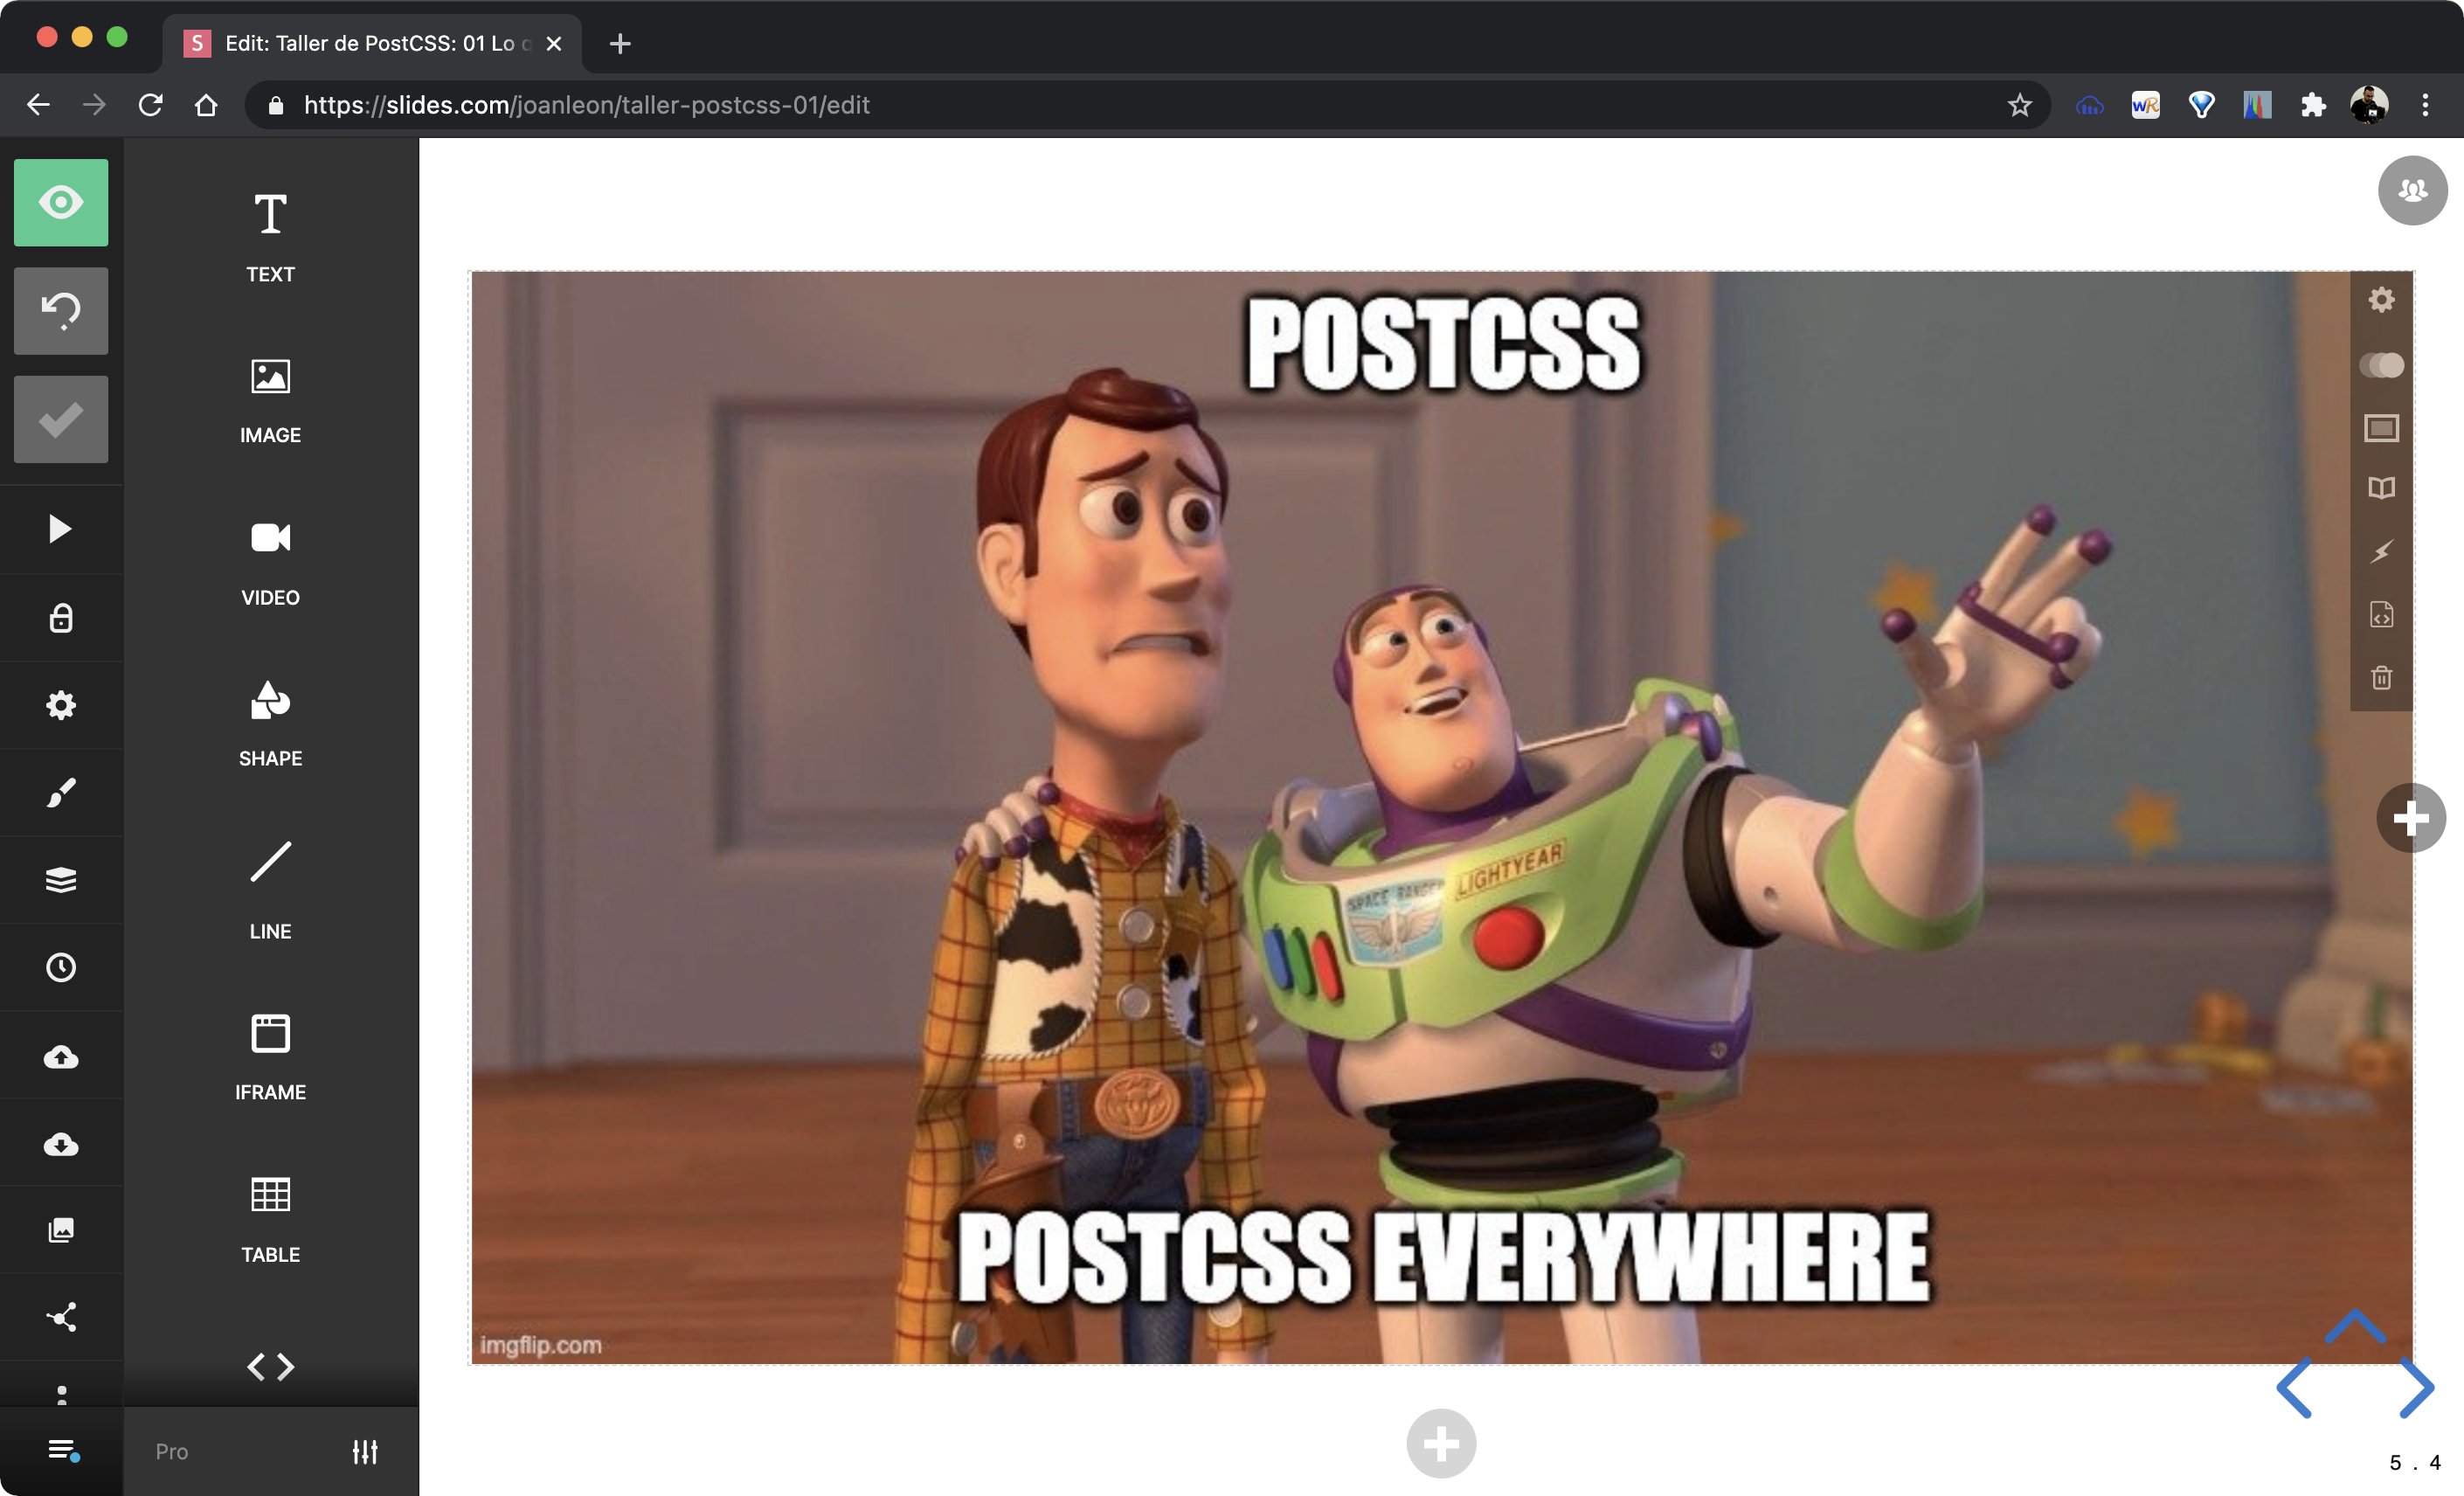Open slide options gear on slide toolbar
Image resolution: width=2464 pixels, height=1496 pixels.
point(2381,300)
